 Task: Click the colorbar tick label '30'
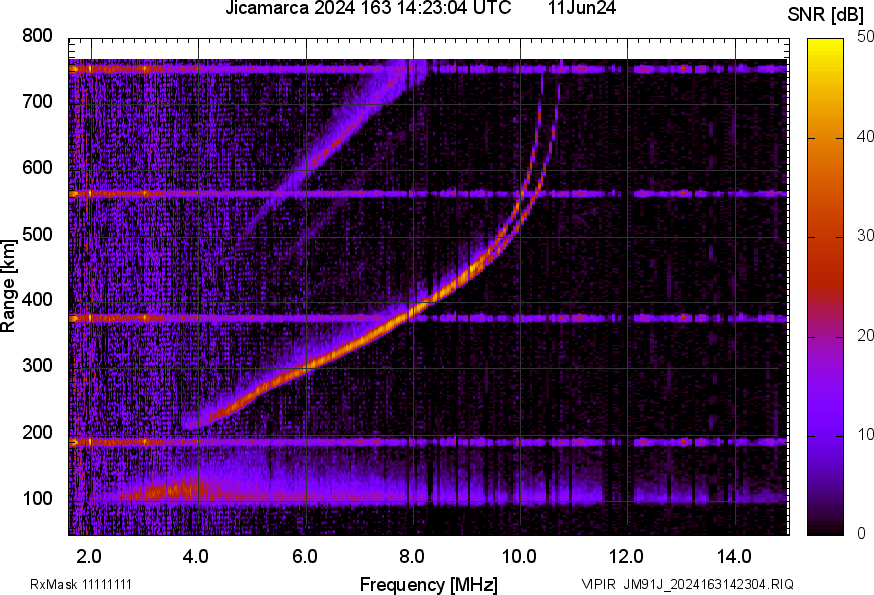(x=865, y=236)
